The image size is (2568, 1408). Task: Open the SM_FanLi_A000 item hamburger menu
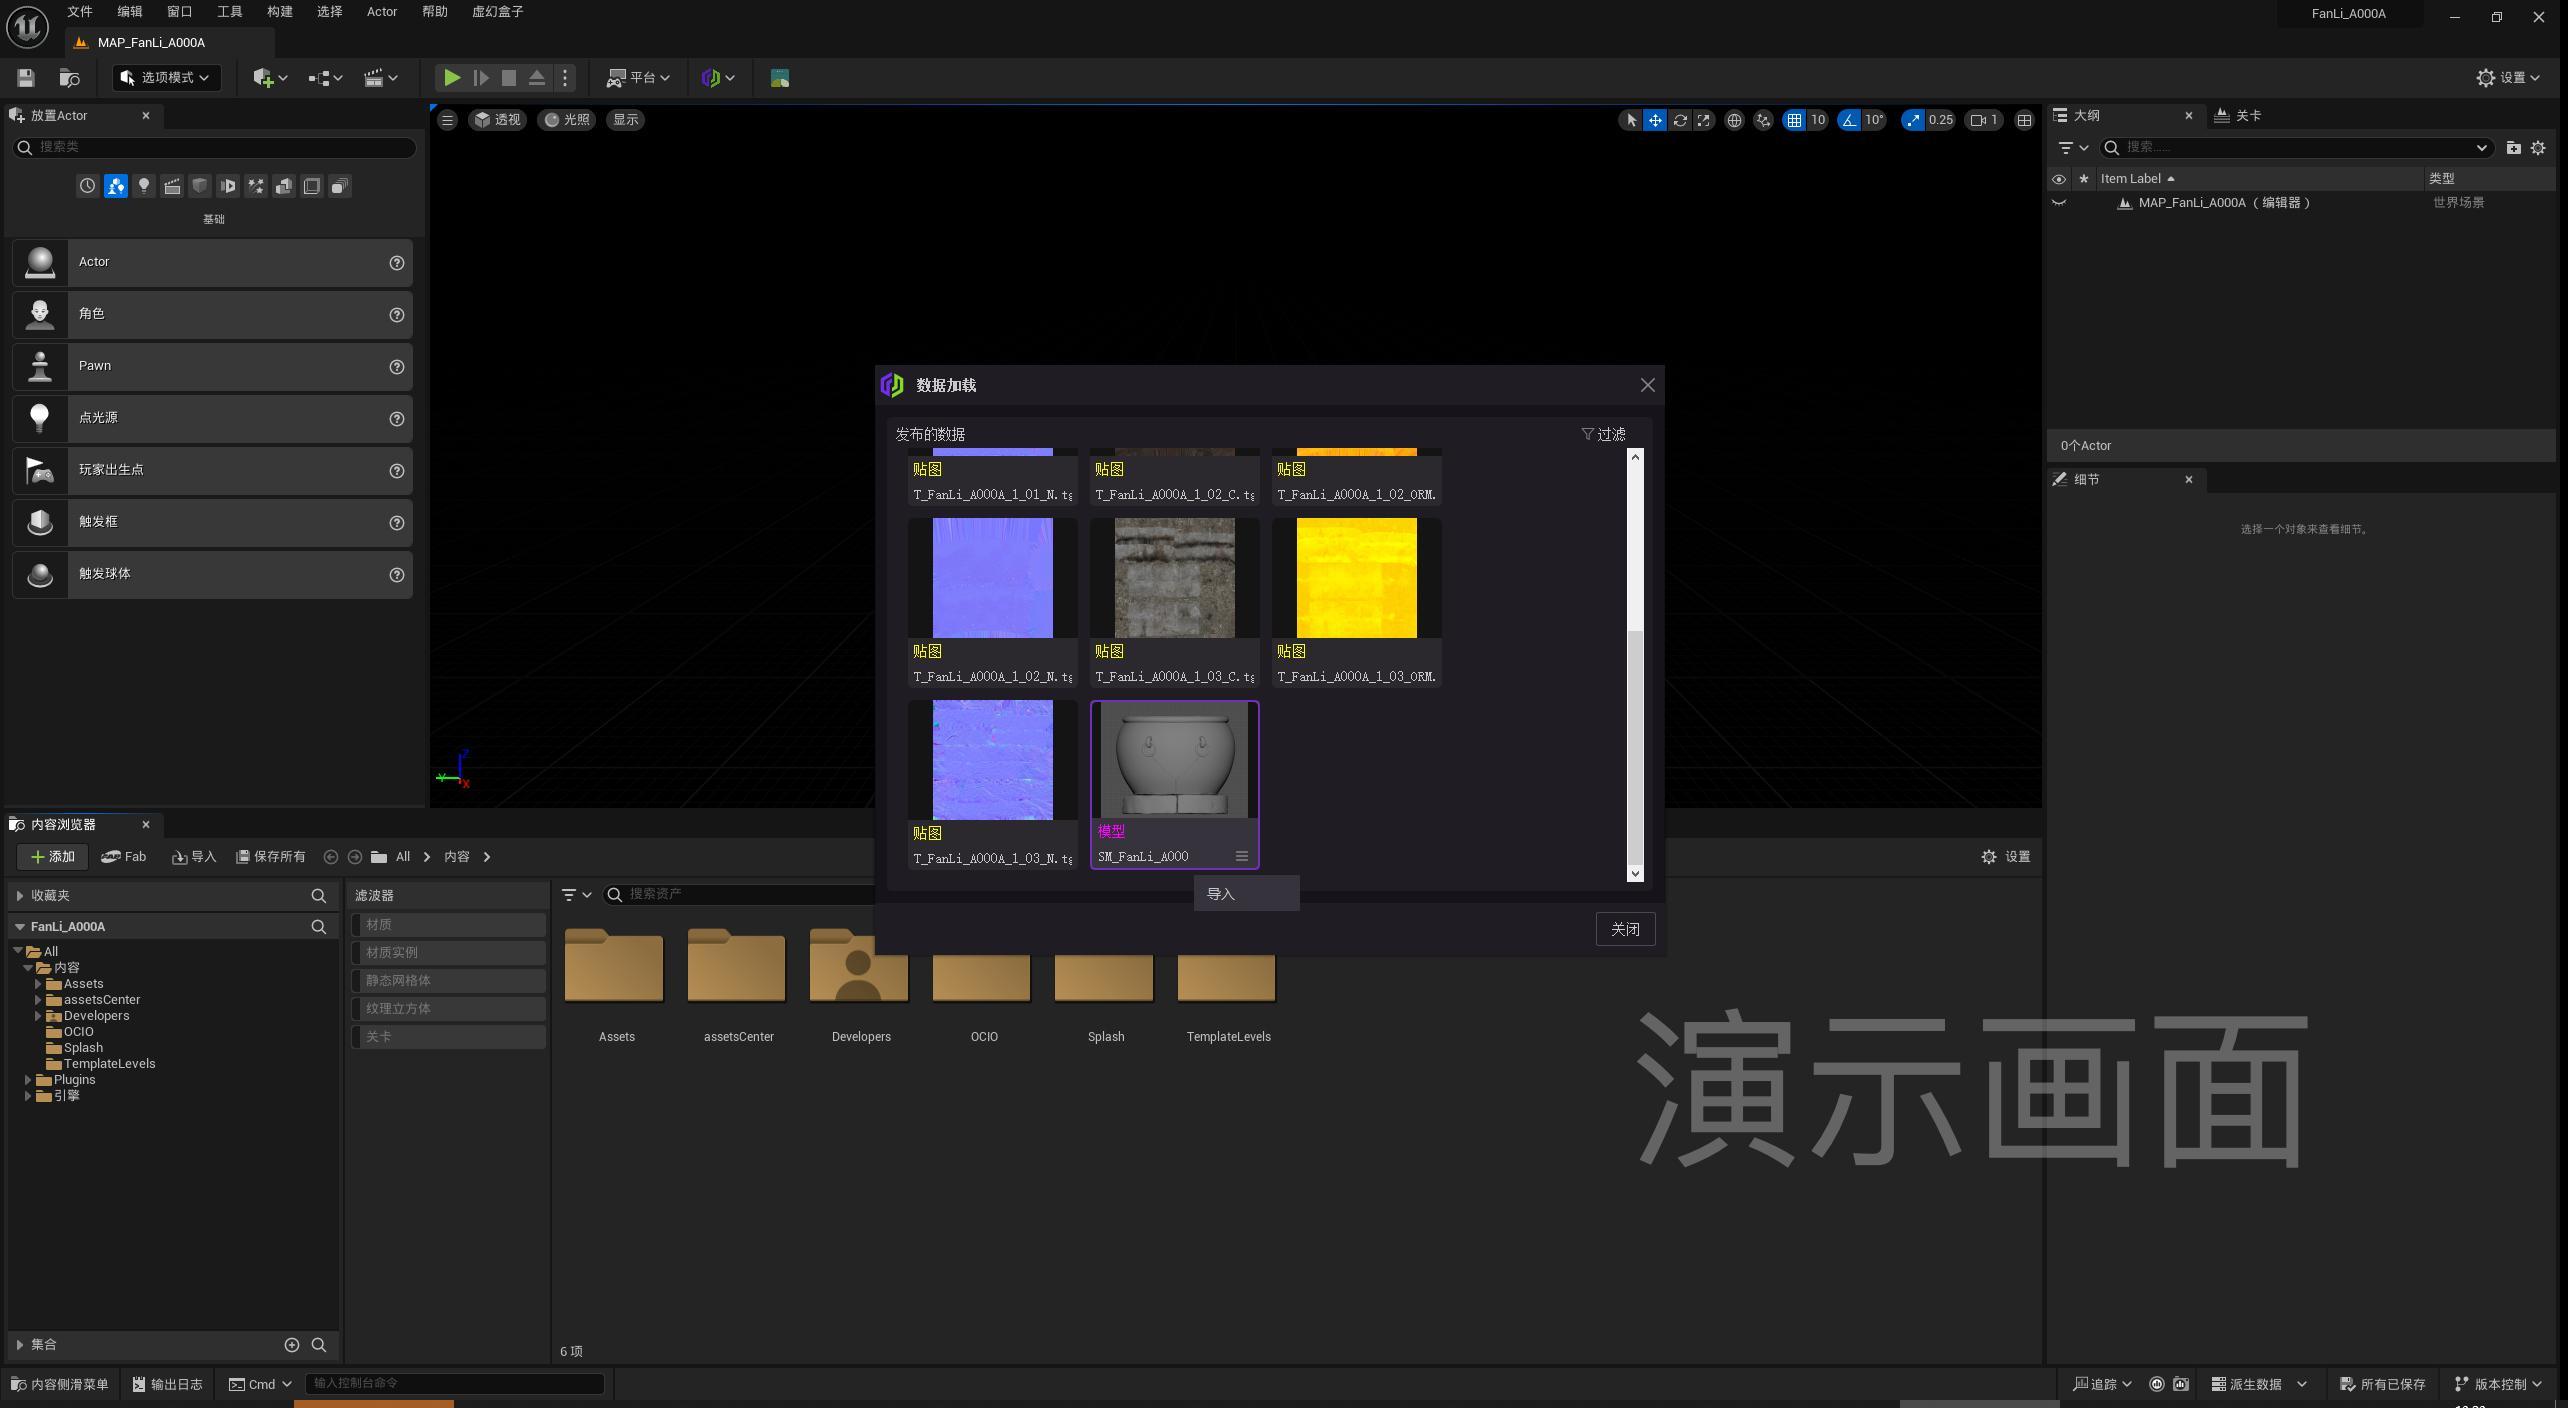click(1241, 857)
